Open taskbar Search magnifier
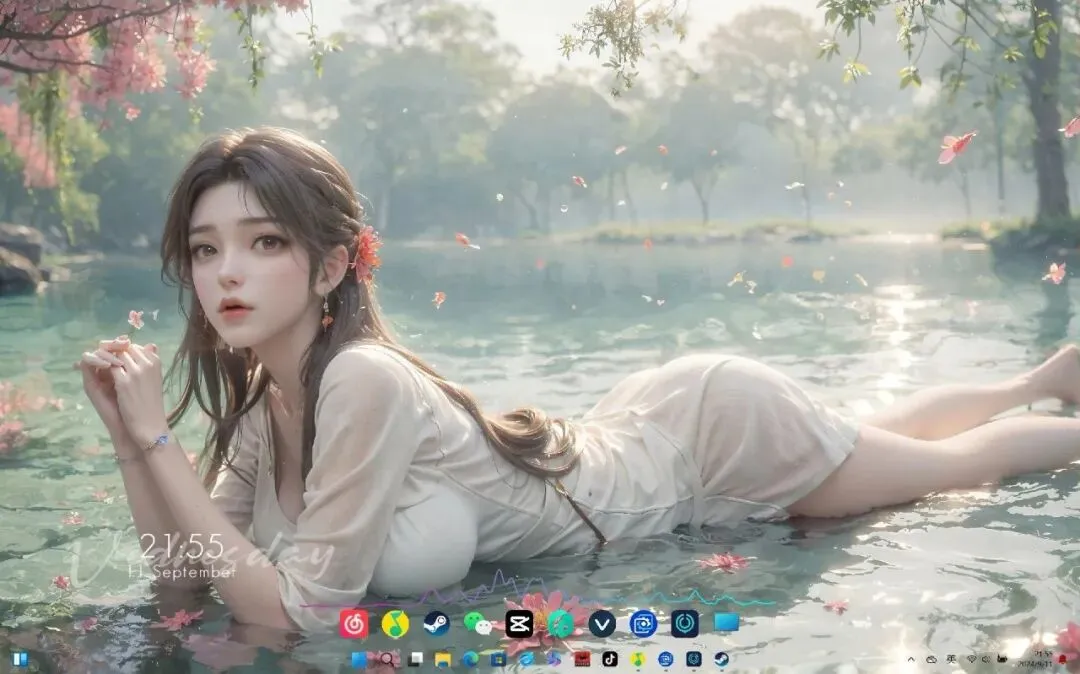1080x674 pixels. 387,660
